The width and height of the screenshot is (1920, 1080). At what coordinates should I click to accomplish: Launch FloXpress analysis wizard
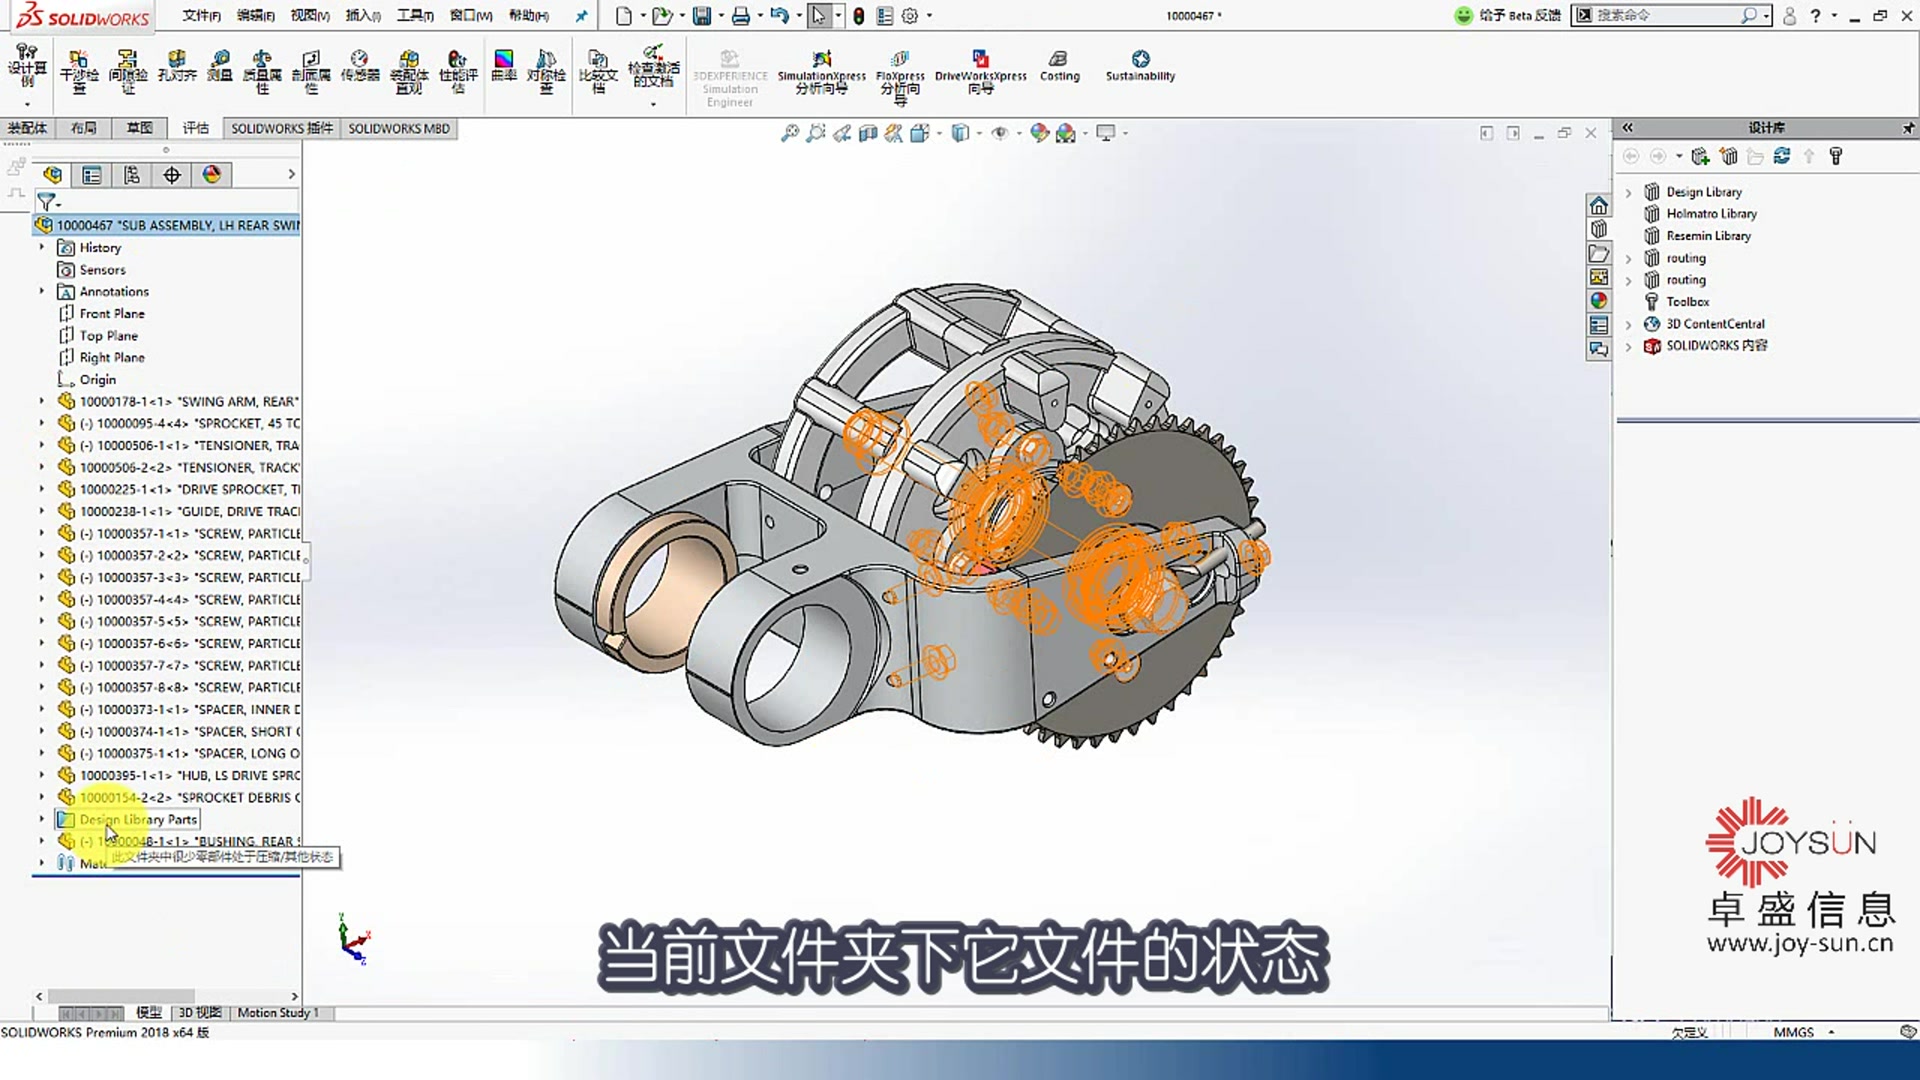(x=900, y=76)
